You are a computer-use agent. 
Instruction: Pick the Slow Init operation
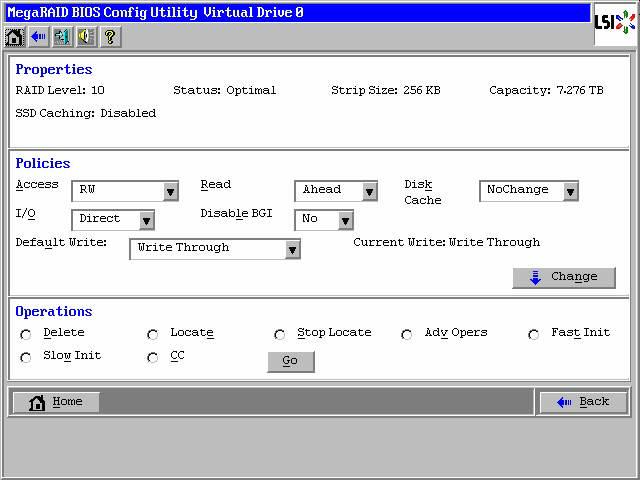tap(26, 358)
